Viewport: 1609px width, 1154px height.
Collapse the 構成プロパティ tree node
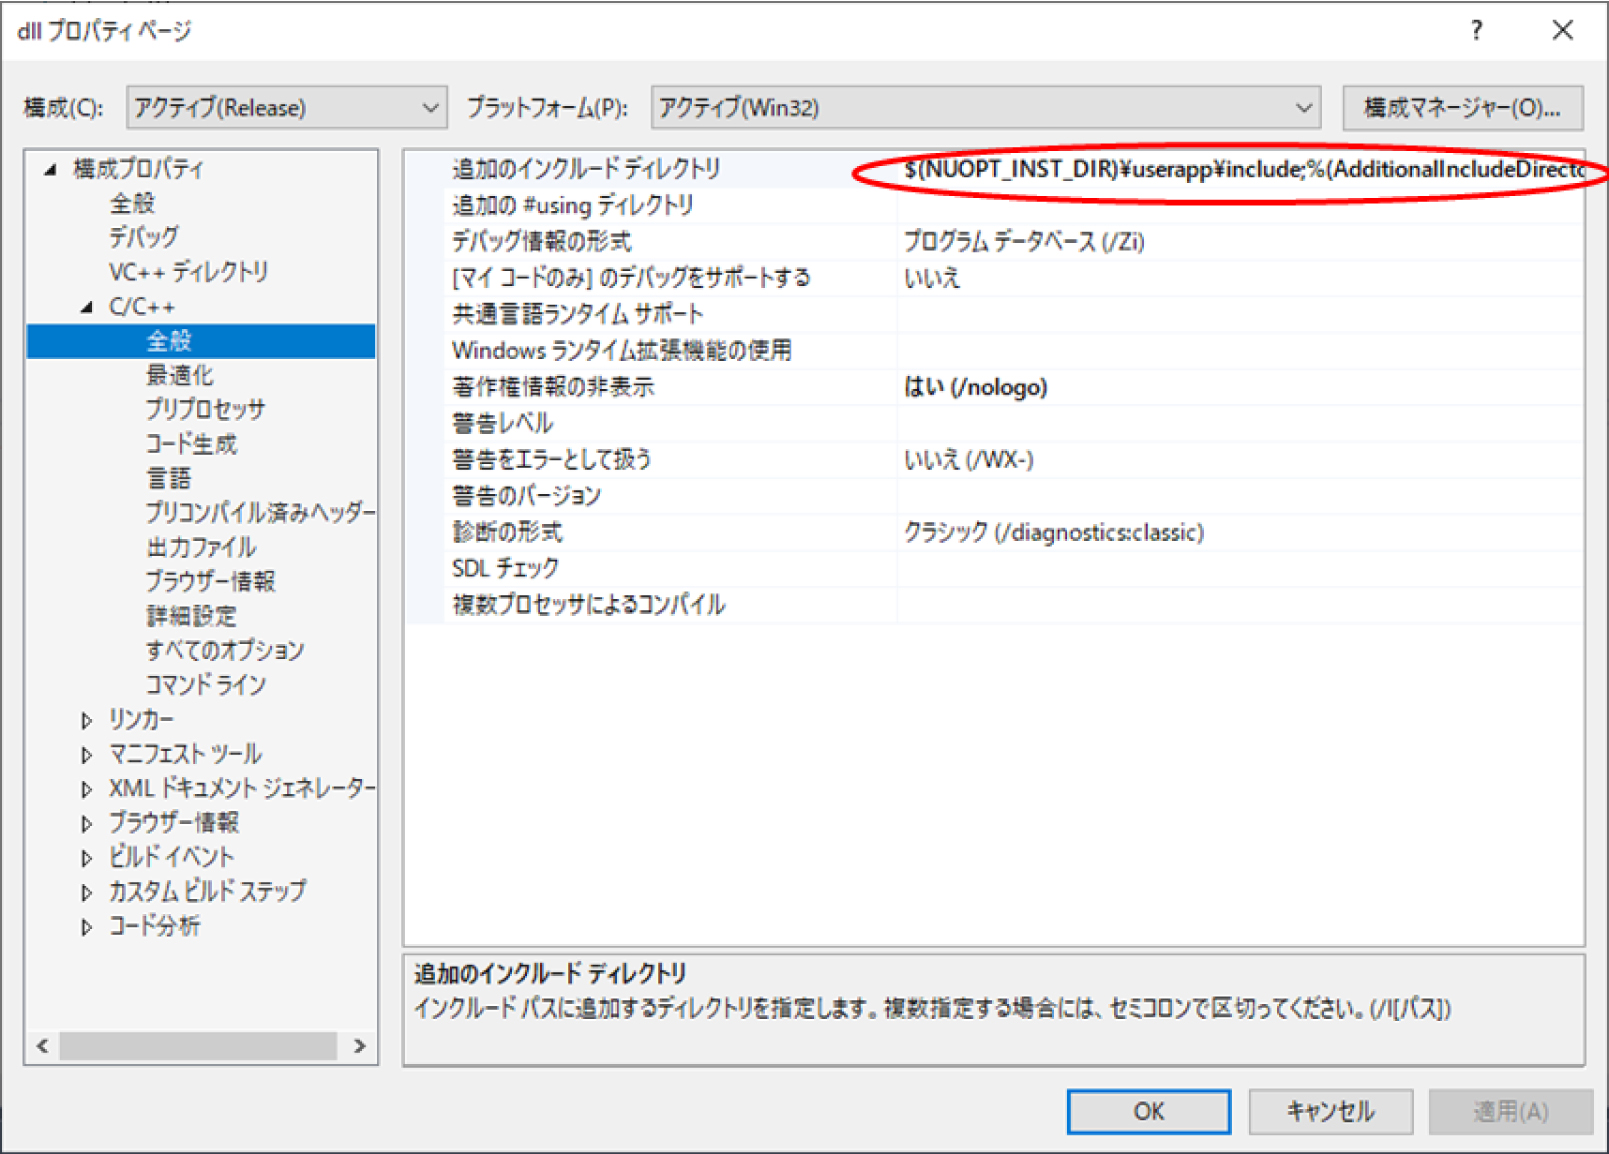(x=50, y=170)
